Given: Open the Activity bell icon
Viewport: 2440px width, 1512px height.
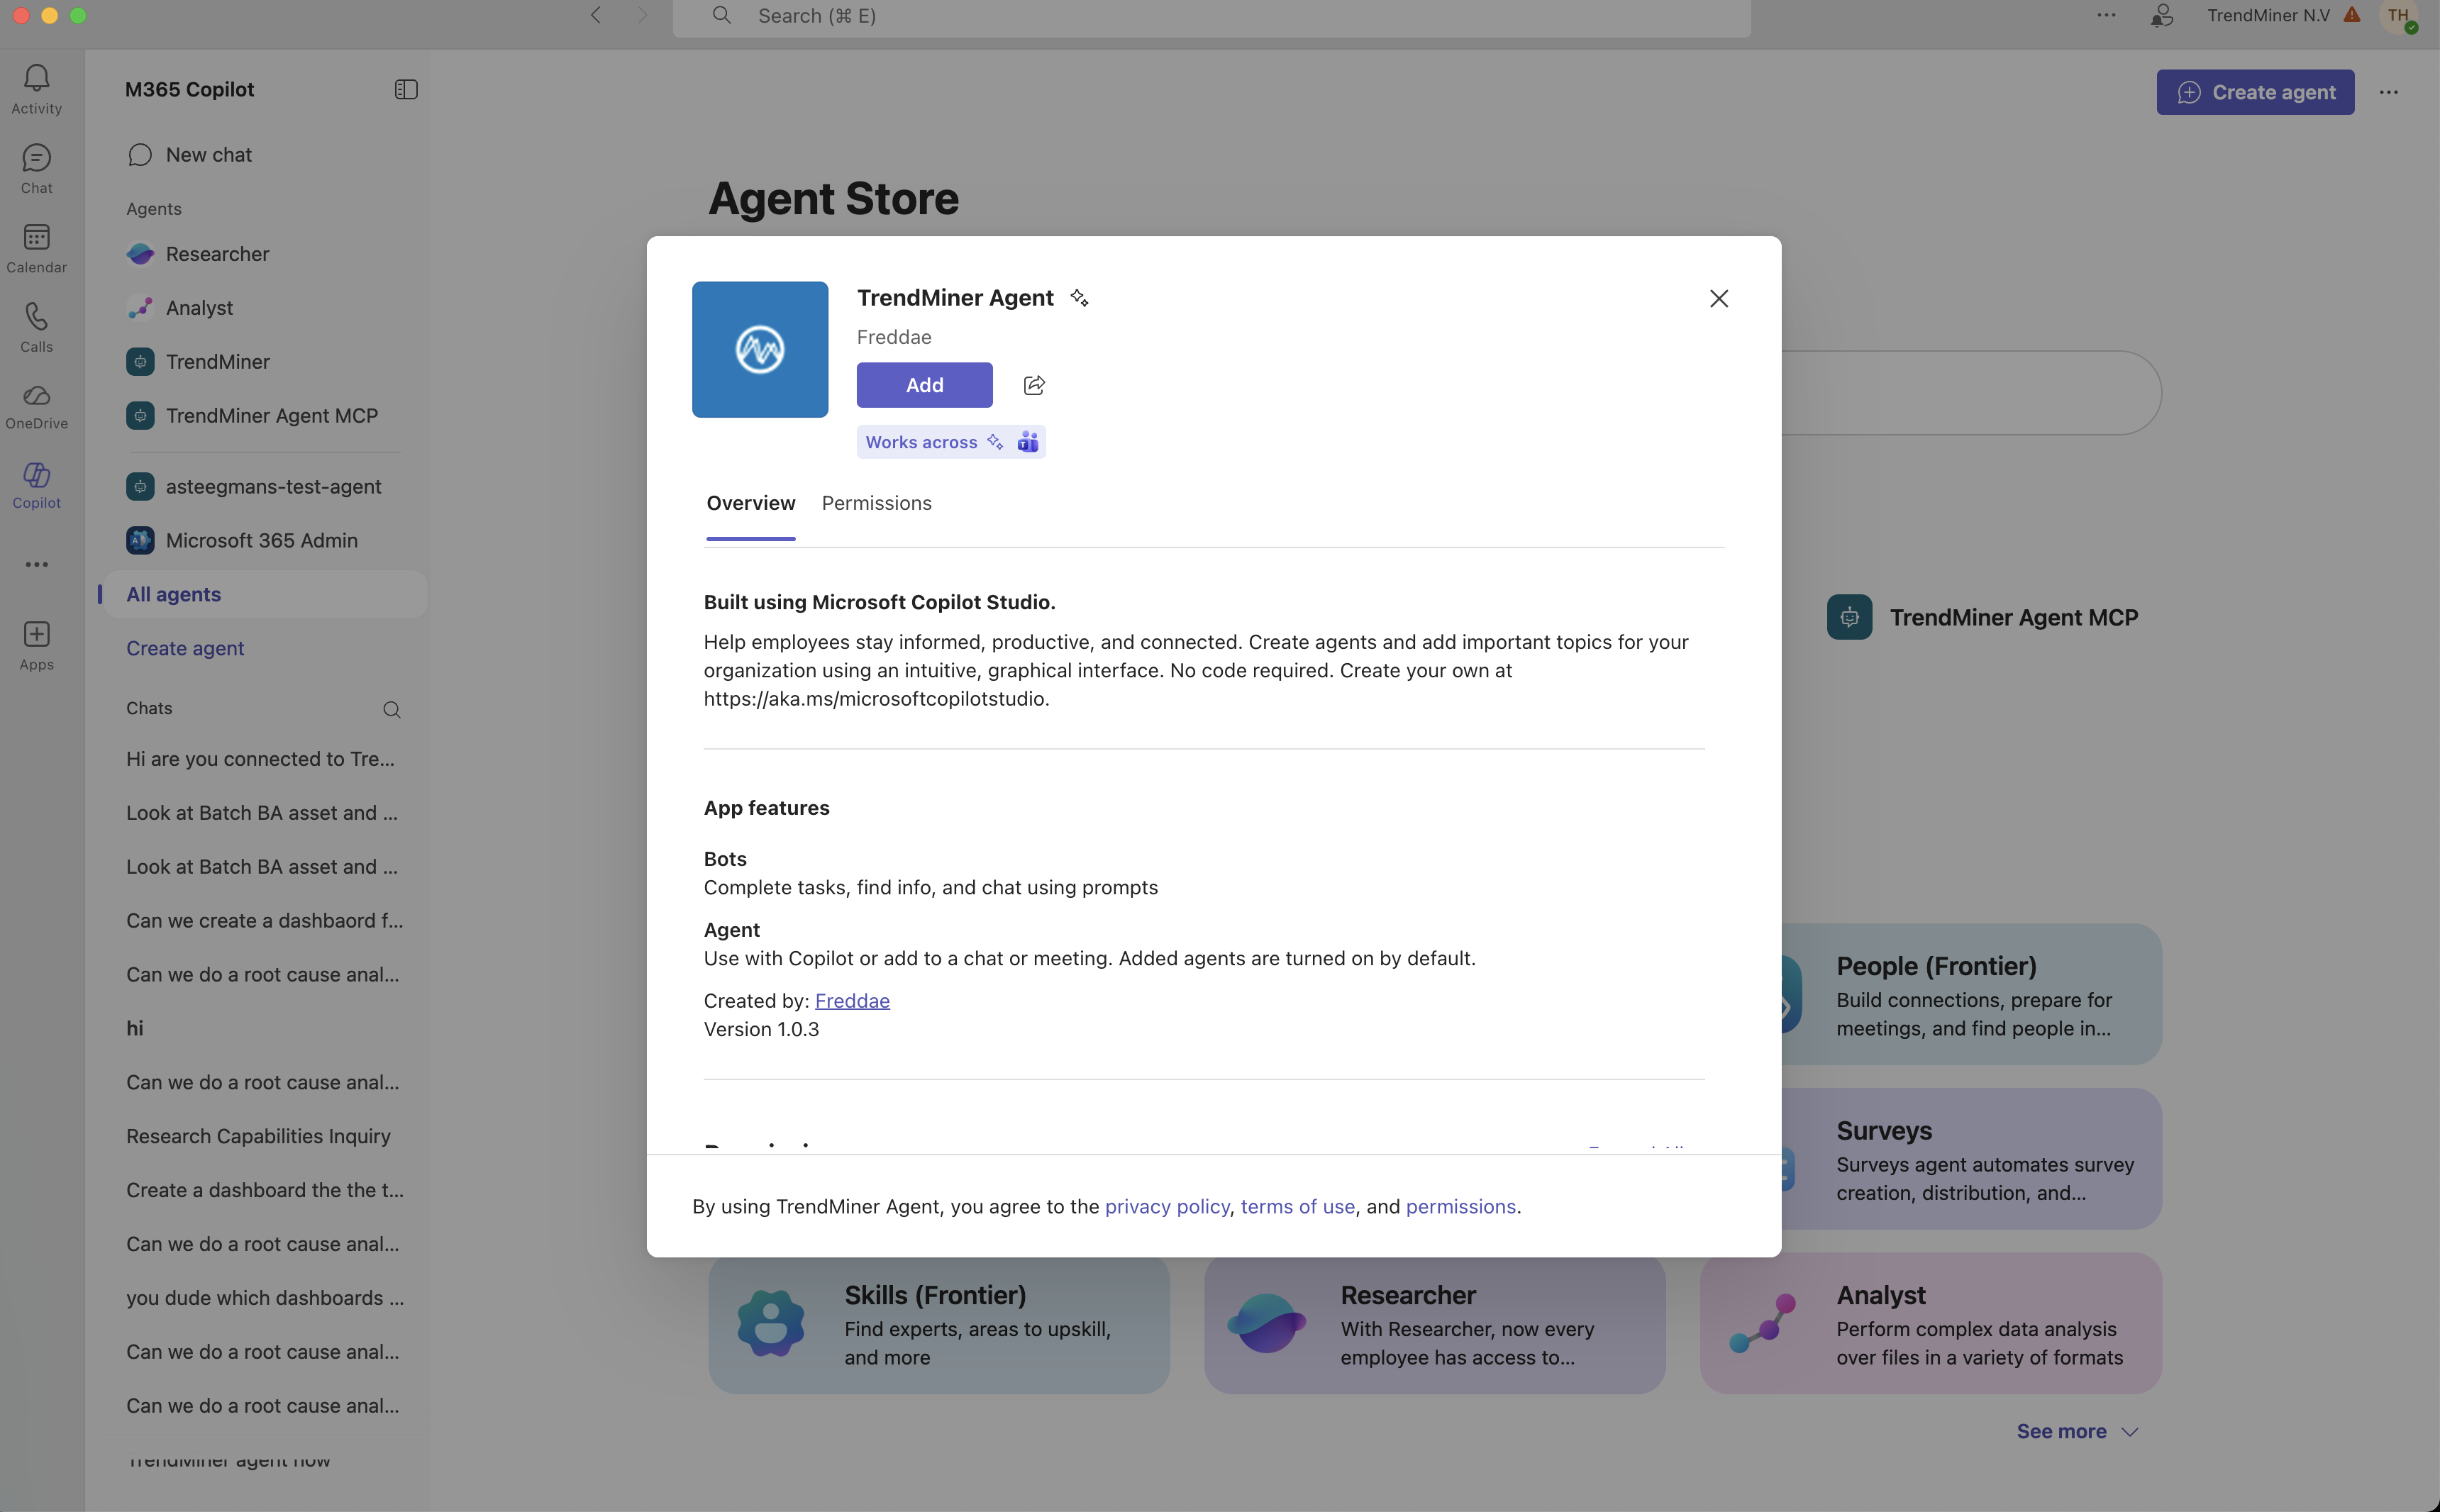Looking at the screenshot, I should coord(37,89).
